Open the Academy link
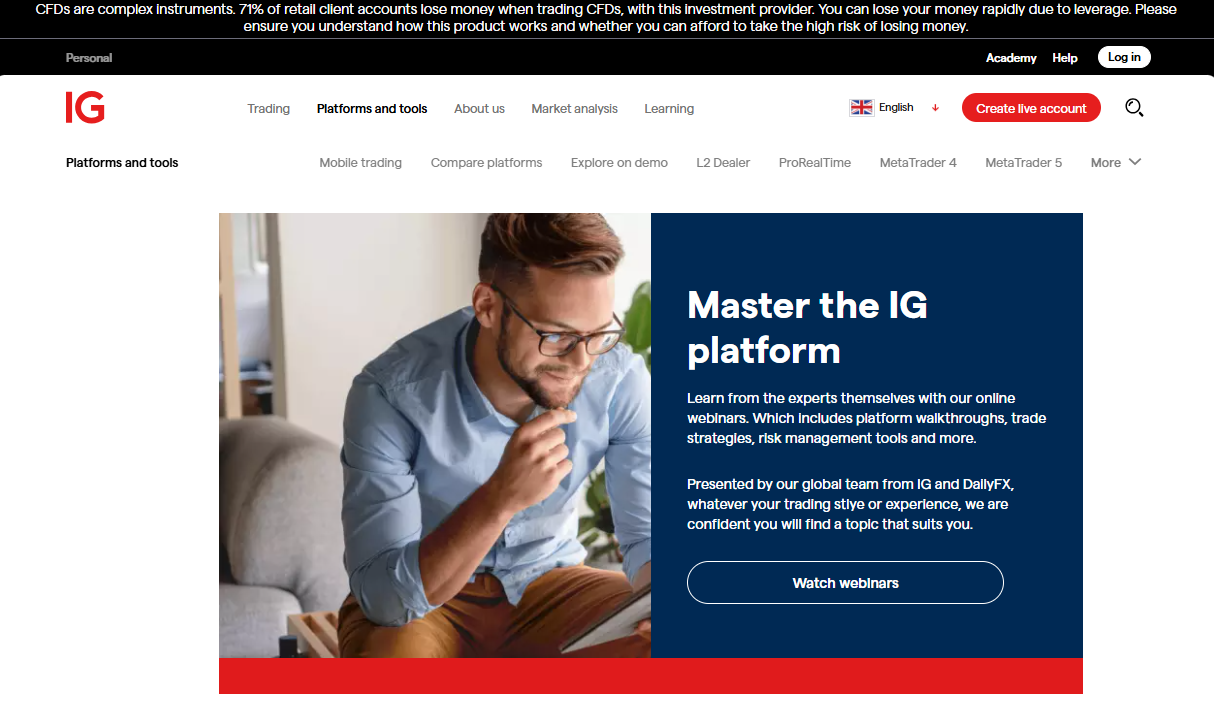This screenshot has width=1214, height=712. (1011, 58)
